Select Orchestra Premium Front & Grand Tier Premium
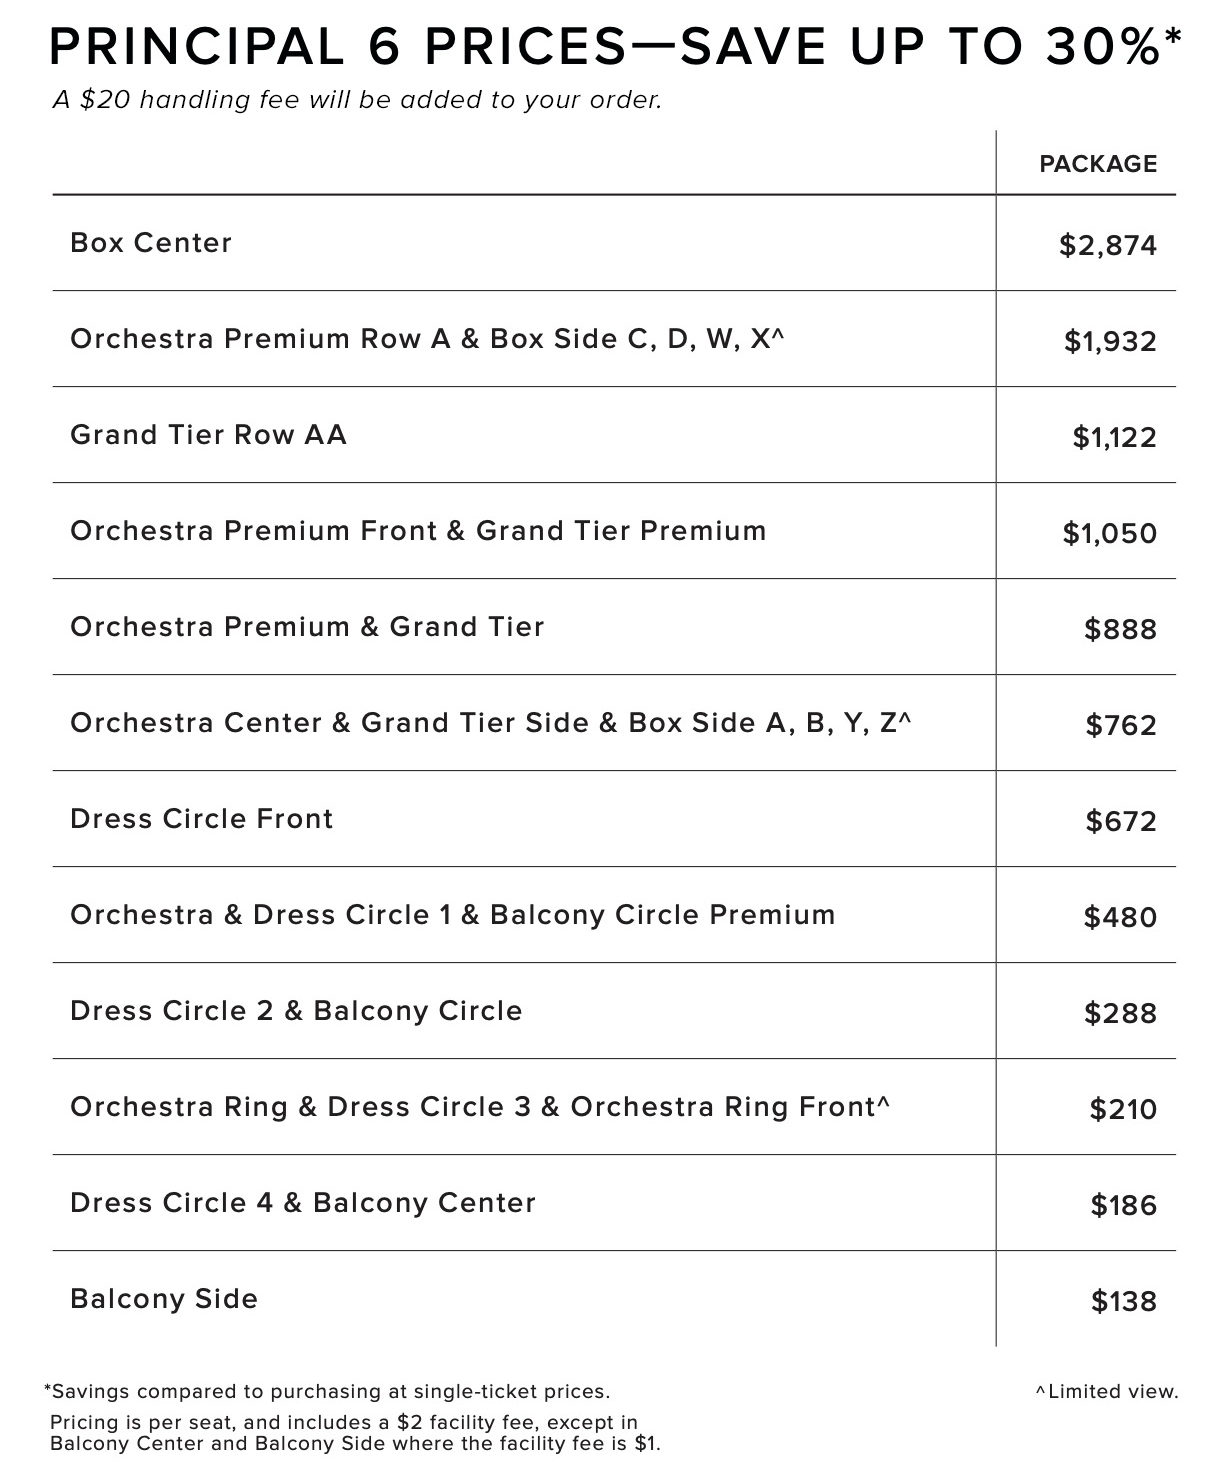 418,531
